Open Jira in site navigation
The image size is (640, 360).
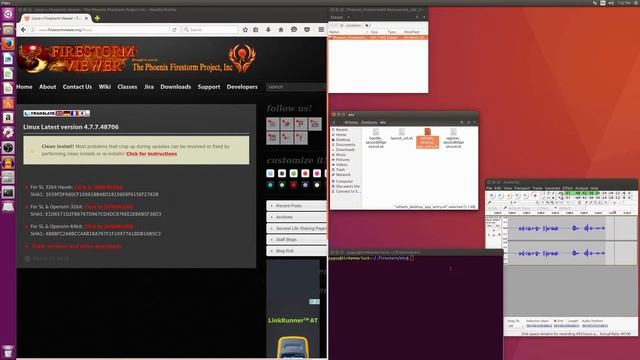click(x=149, y=87)
